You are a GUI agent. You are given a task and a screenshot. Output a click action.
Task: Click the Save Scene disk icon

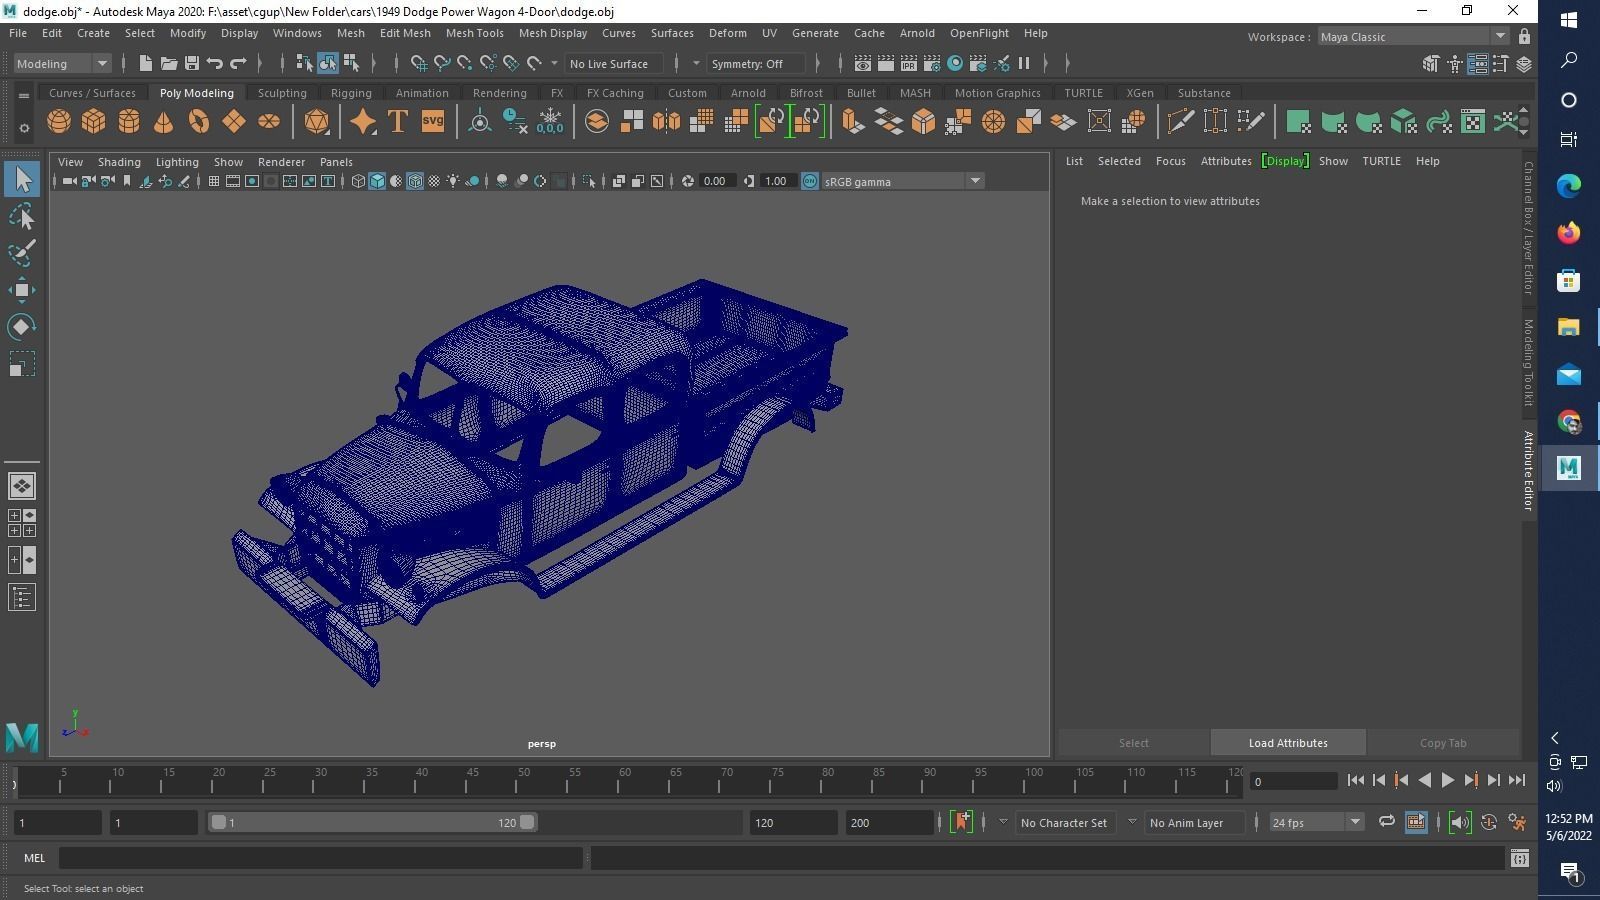coord(192,64)
